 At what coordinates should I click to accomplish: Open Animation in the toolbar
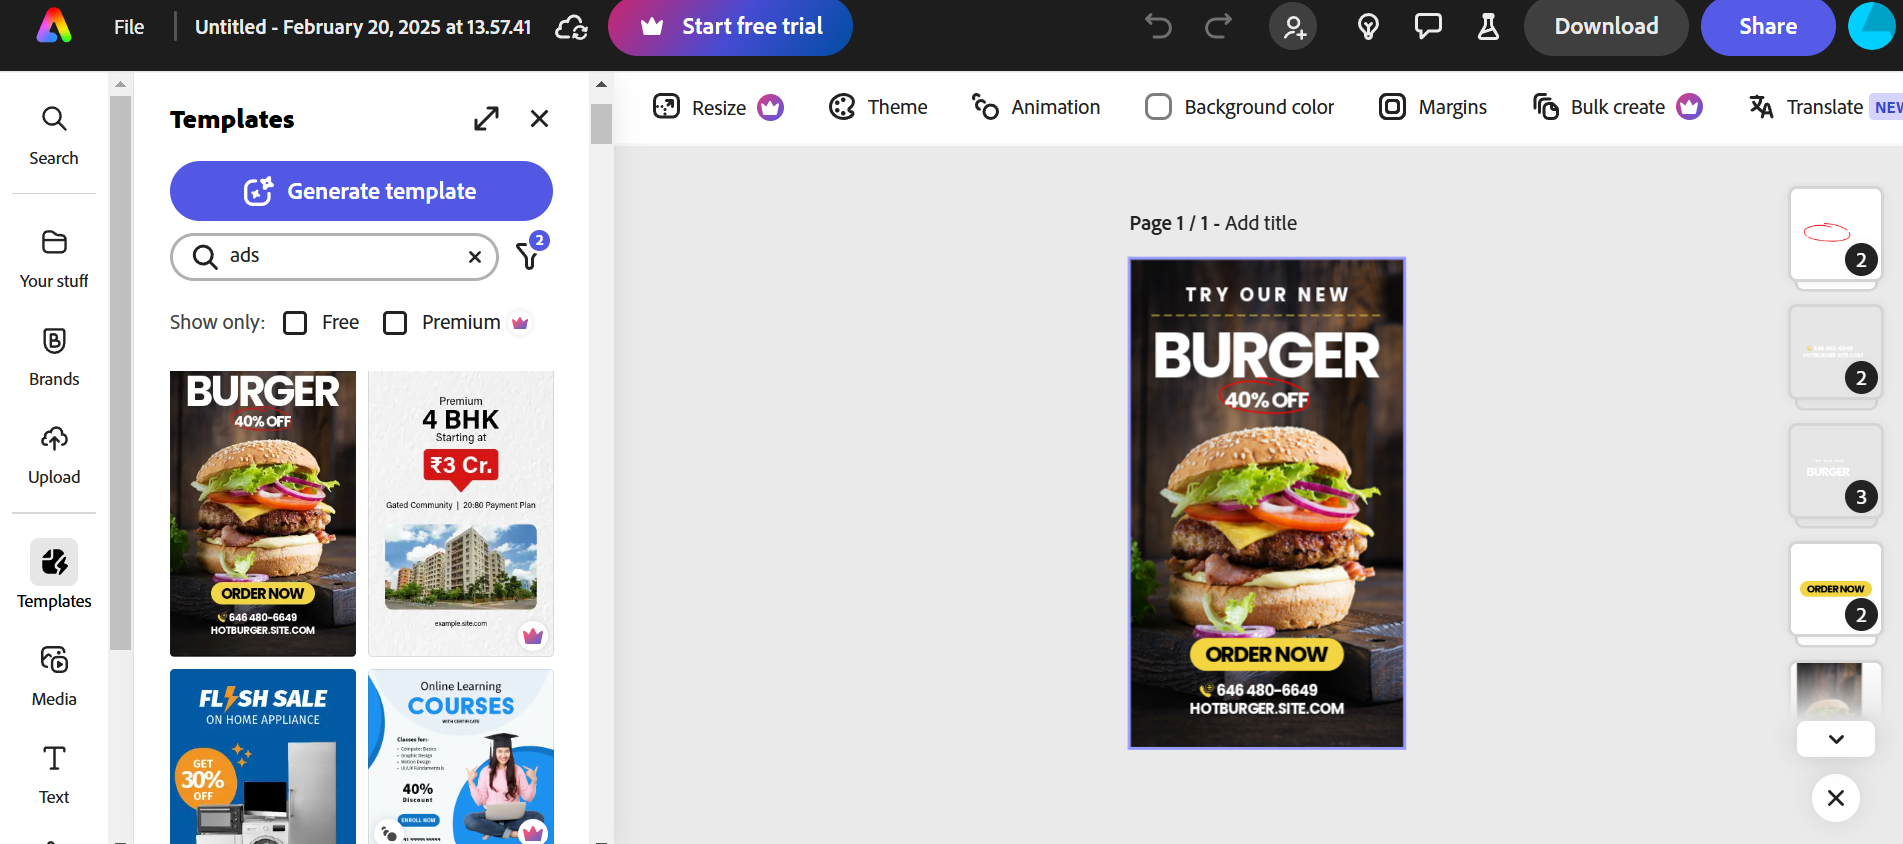tap(1036, 107)
